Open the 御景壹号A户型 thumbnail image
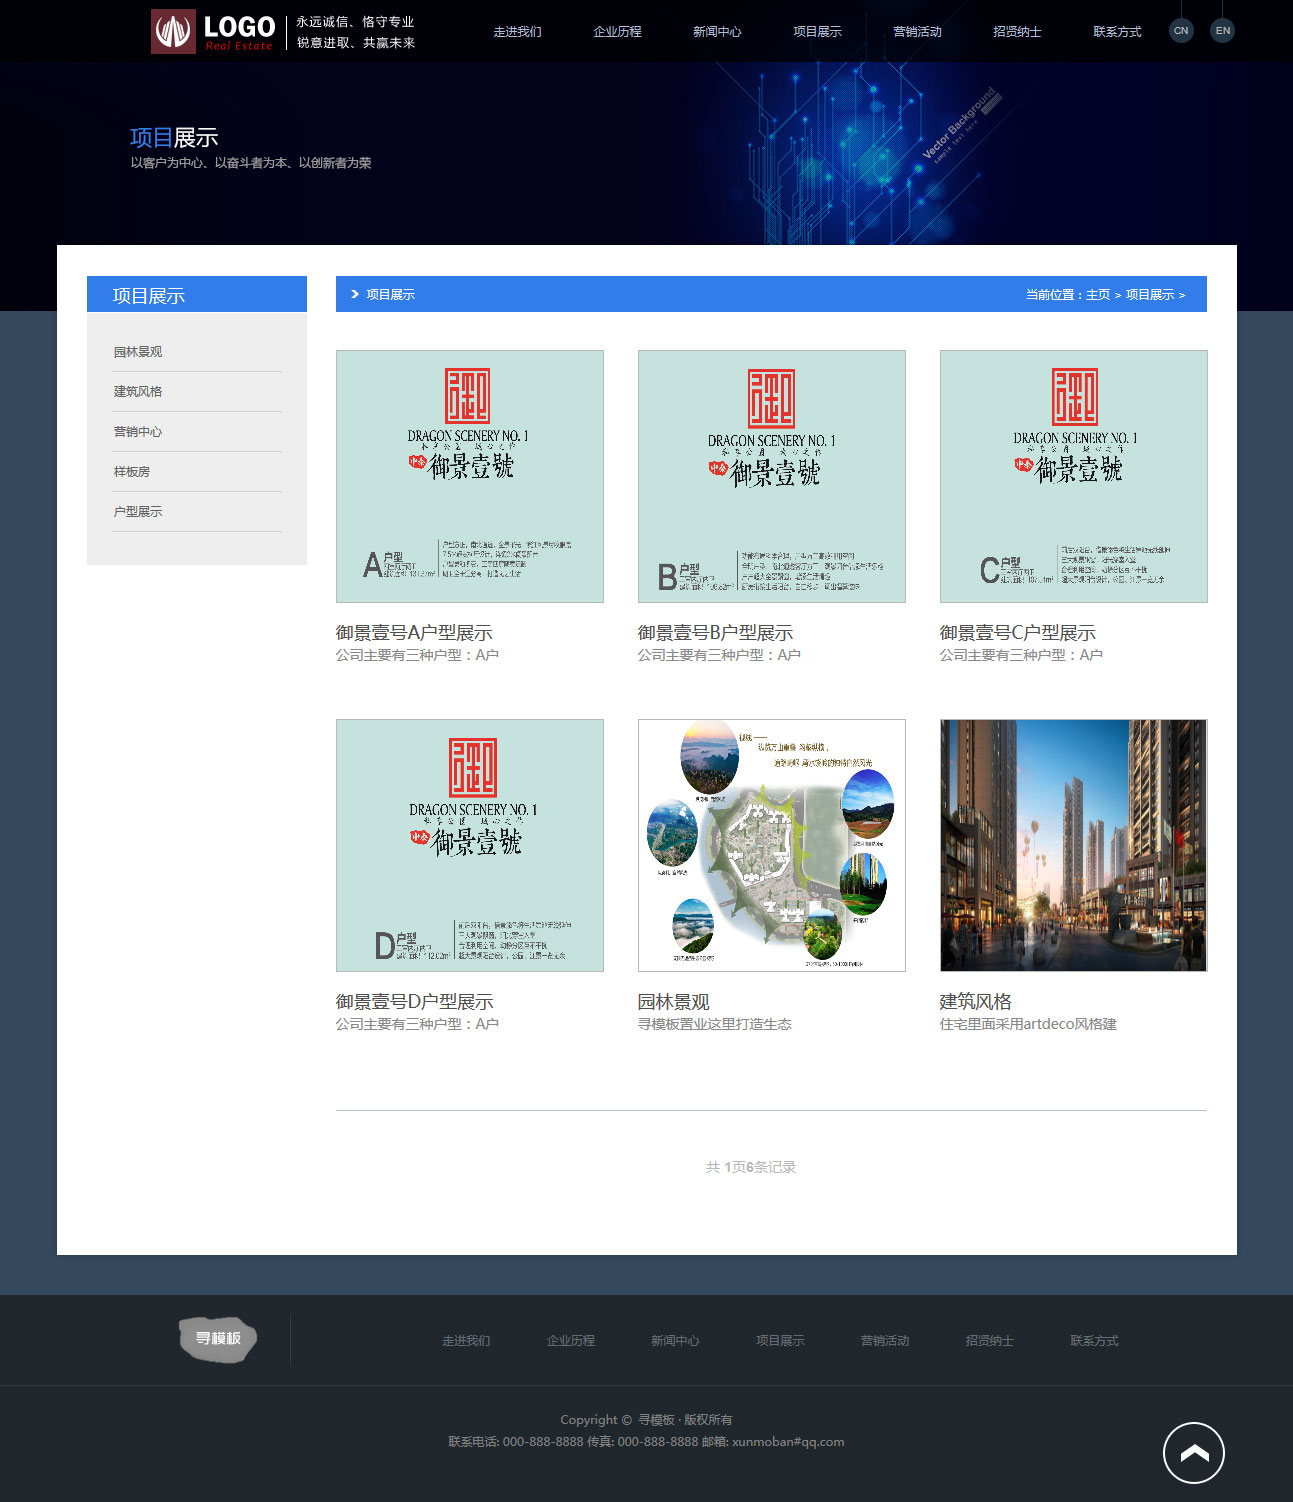1293x1502 pixels. coord(470,476)
